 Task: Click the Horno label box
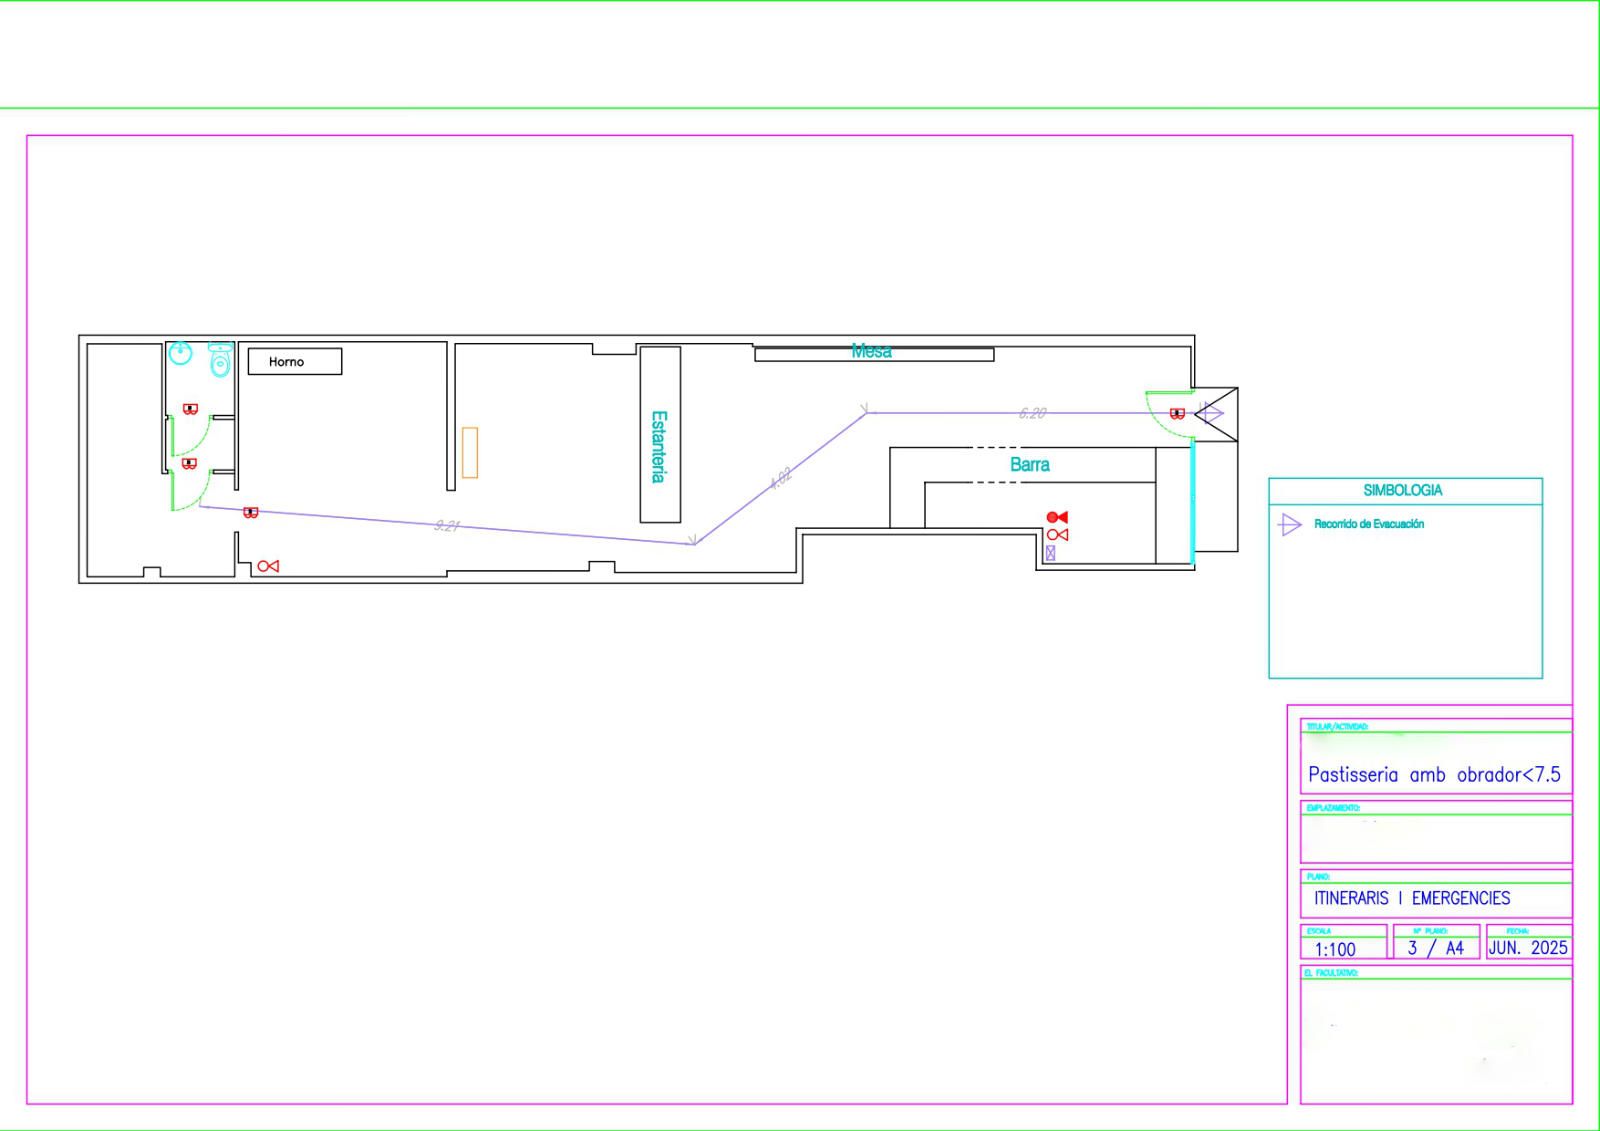click(295, 362)
